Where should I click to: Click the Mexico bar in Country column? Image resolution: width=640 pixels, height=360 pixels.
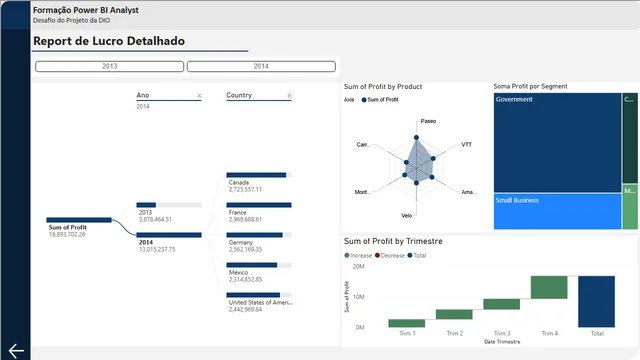(x=259, y=265)
